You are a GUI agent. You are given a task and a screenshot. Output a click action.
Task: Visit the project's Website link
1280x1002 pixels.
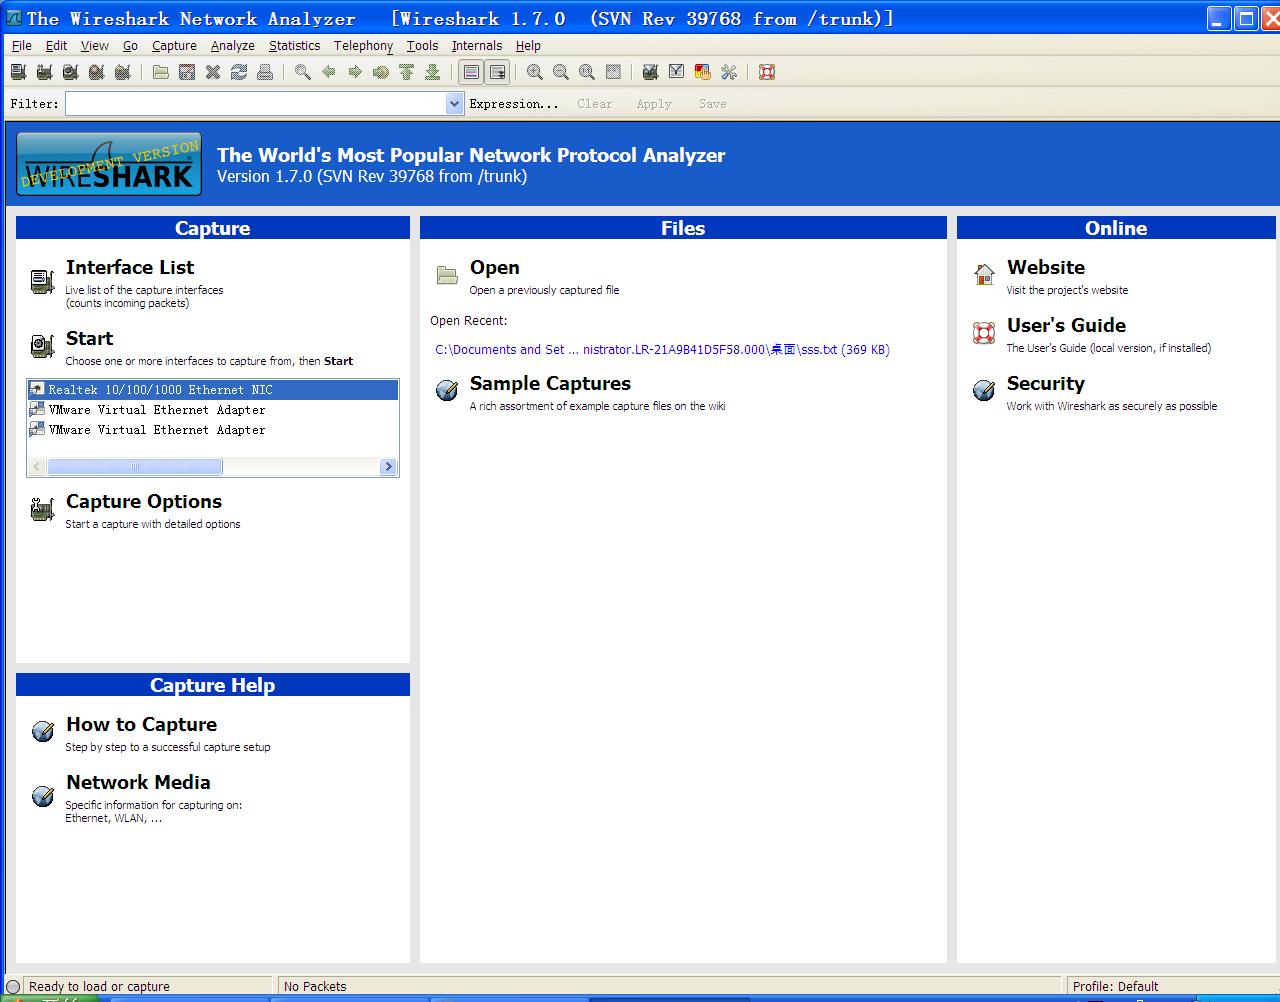[x=1046, y=267]
